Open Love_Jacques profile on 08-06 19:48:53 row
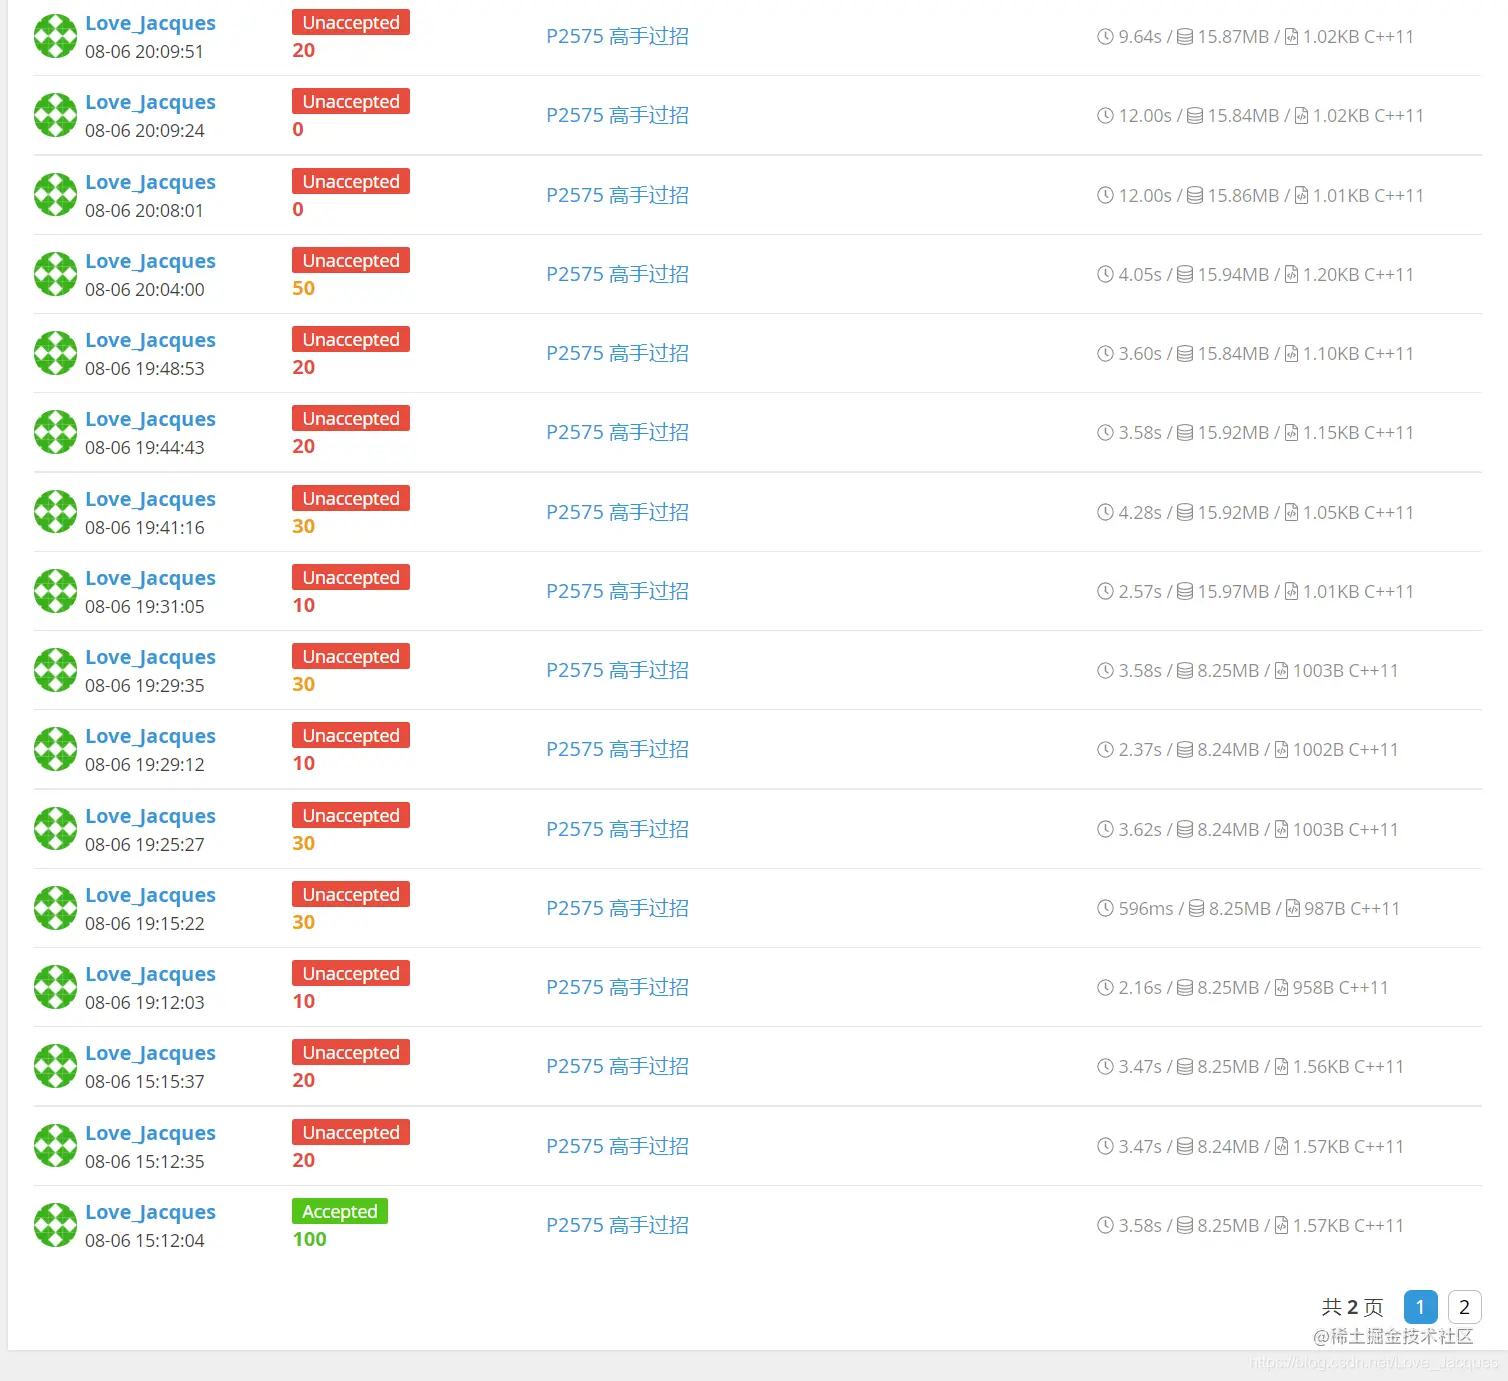Viewport: 1508px width, 1381px height. (150, 340)
